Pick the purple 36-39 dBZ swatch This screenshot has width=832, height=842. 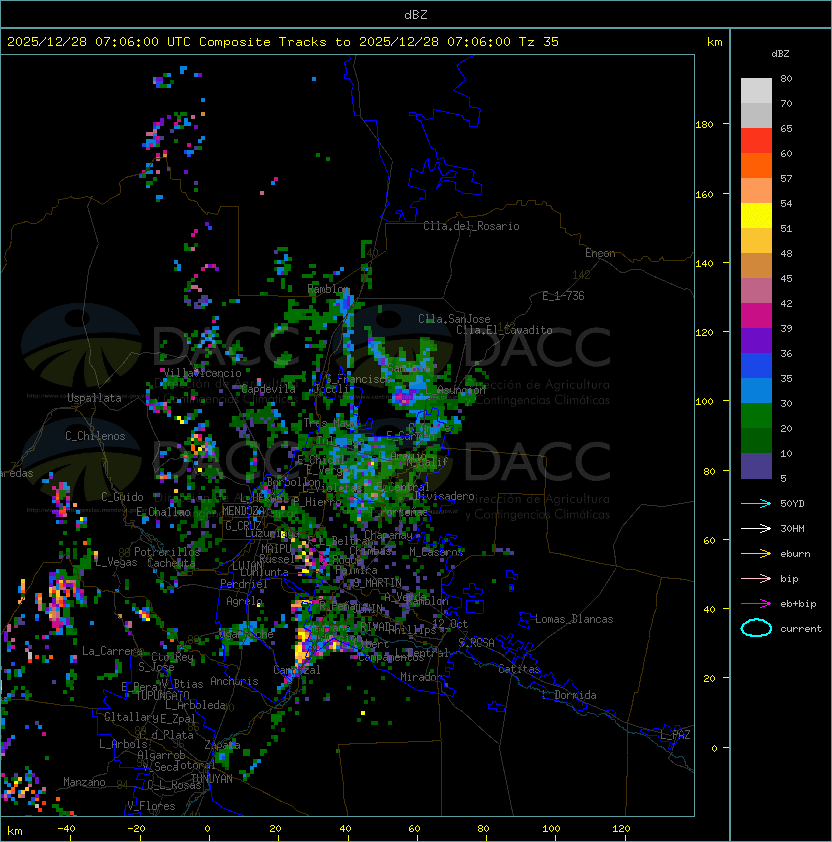pos(756,340)
